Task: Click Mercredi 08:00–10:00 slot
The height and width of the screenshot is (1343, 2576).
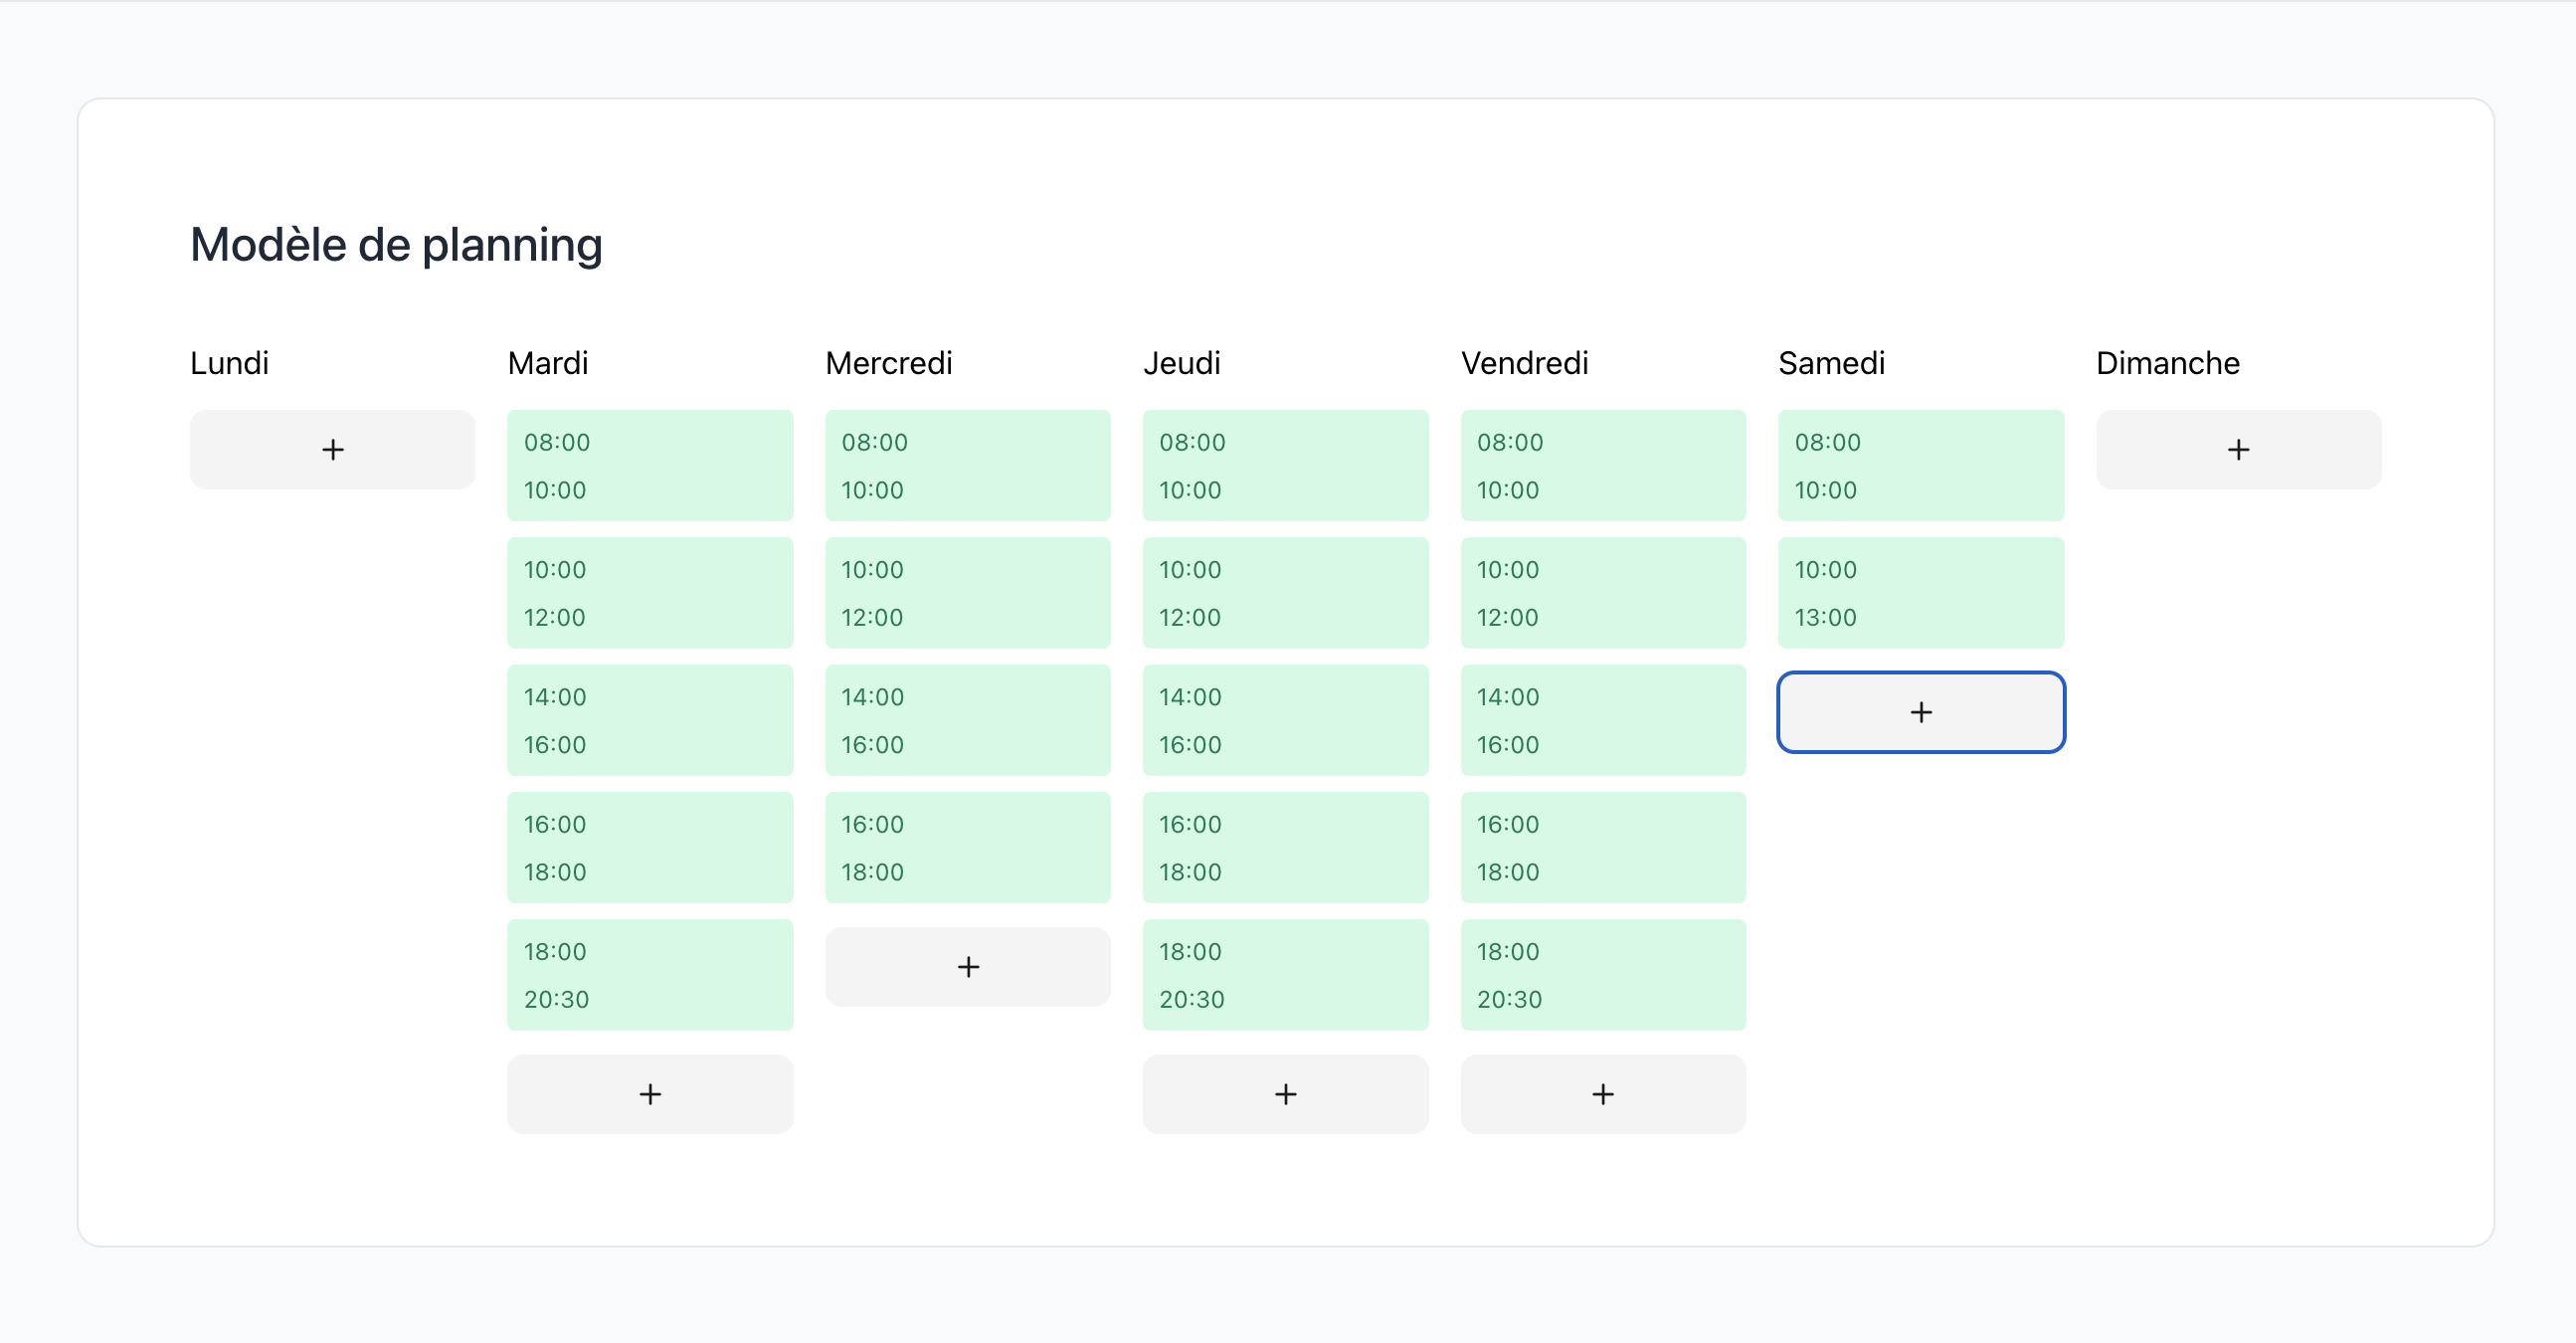Action: click(967, 466)
